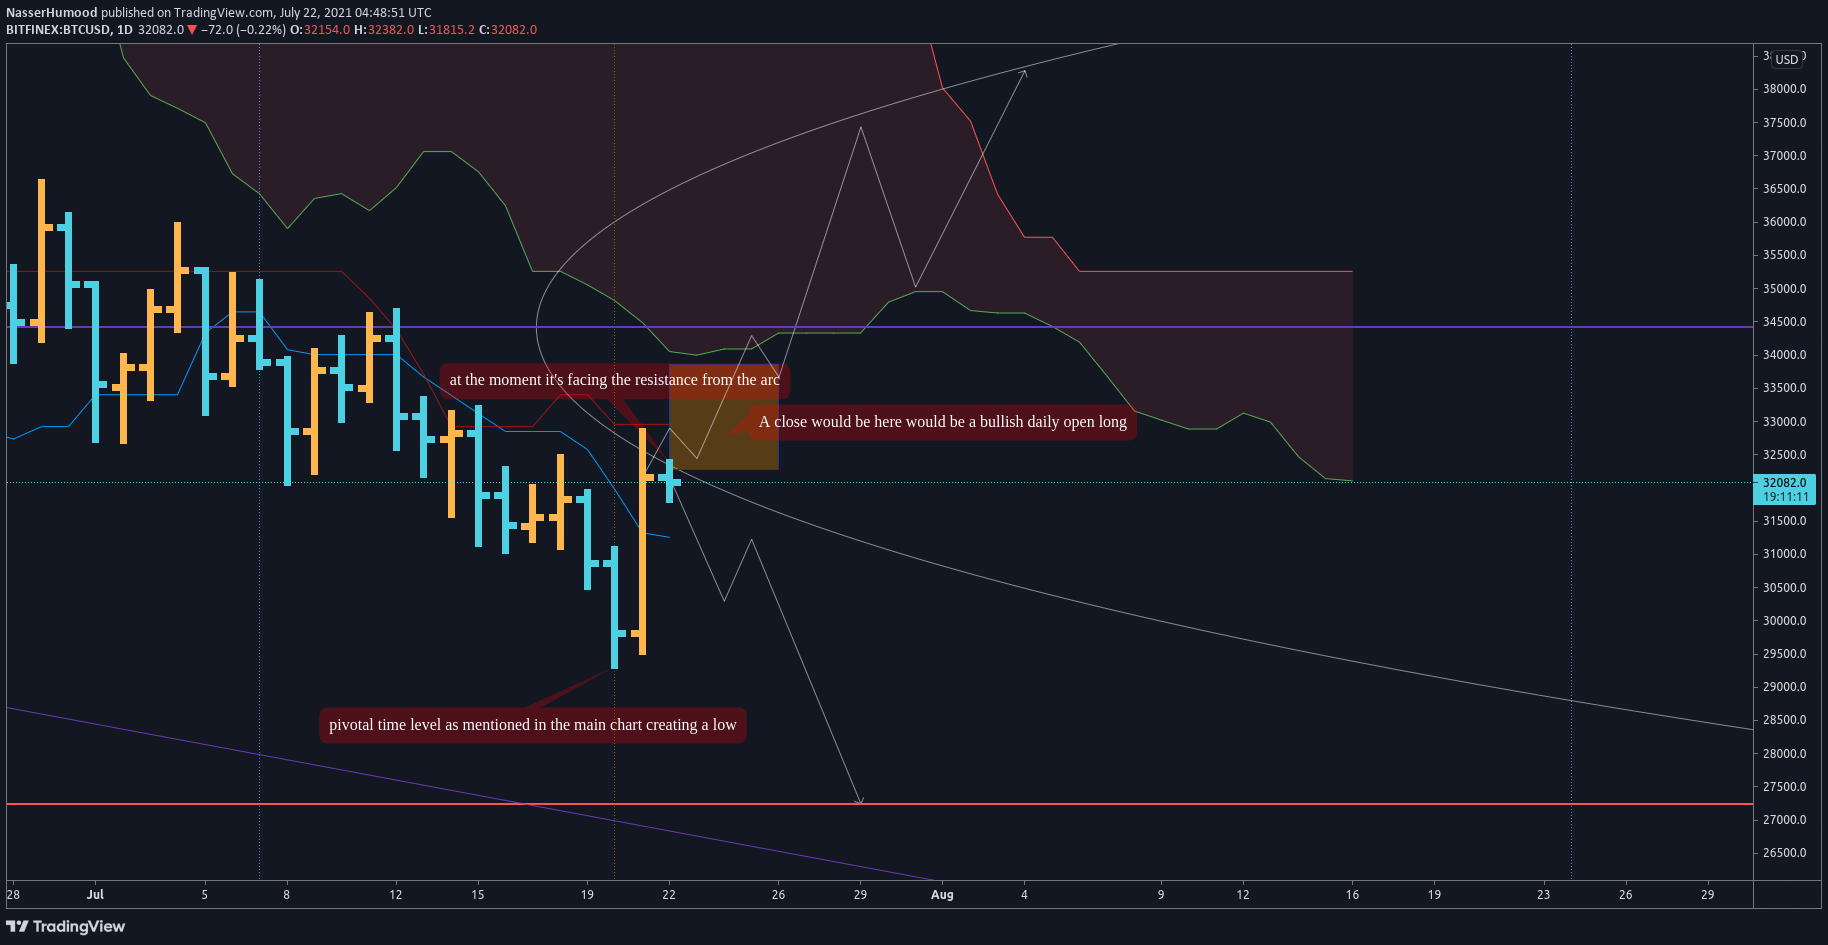
Task: Click the 'pivotal time level' annotation label
Action: point(532,725)
